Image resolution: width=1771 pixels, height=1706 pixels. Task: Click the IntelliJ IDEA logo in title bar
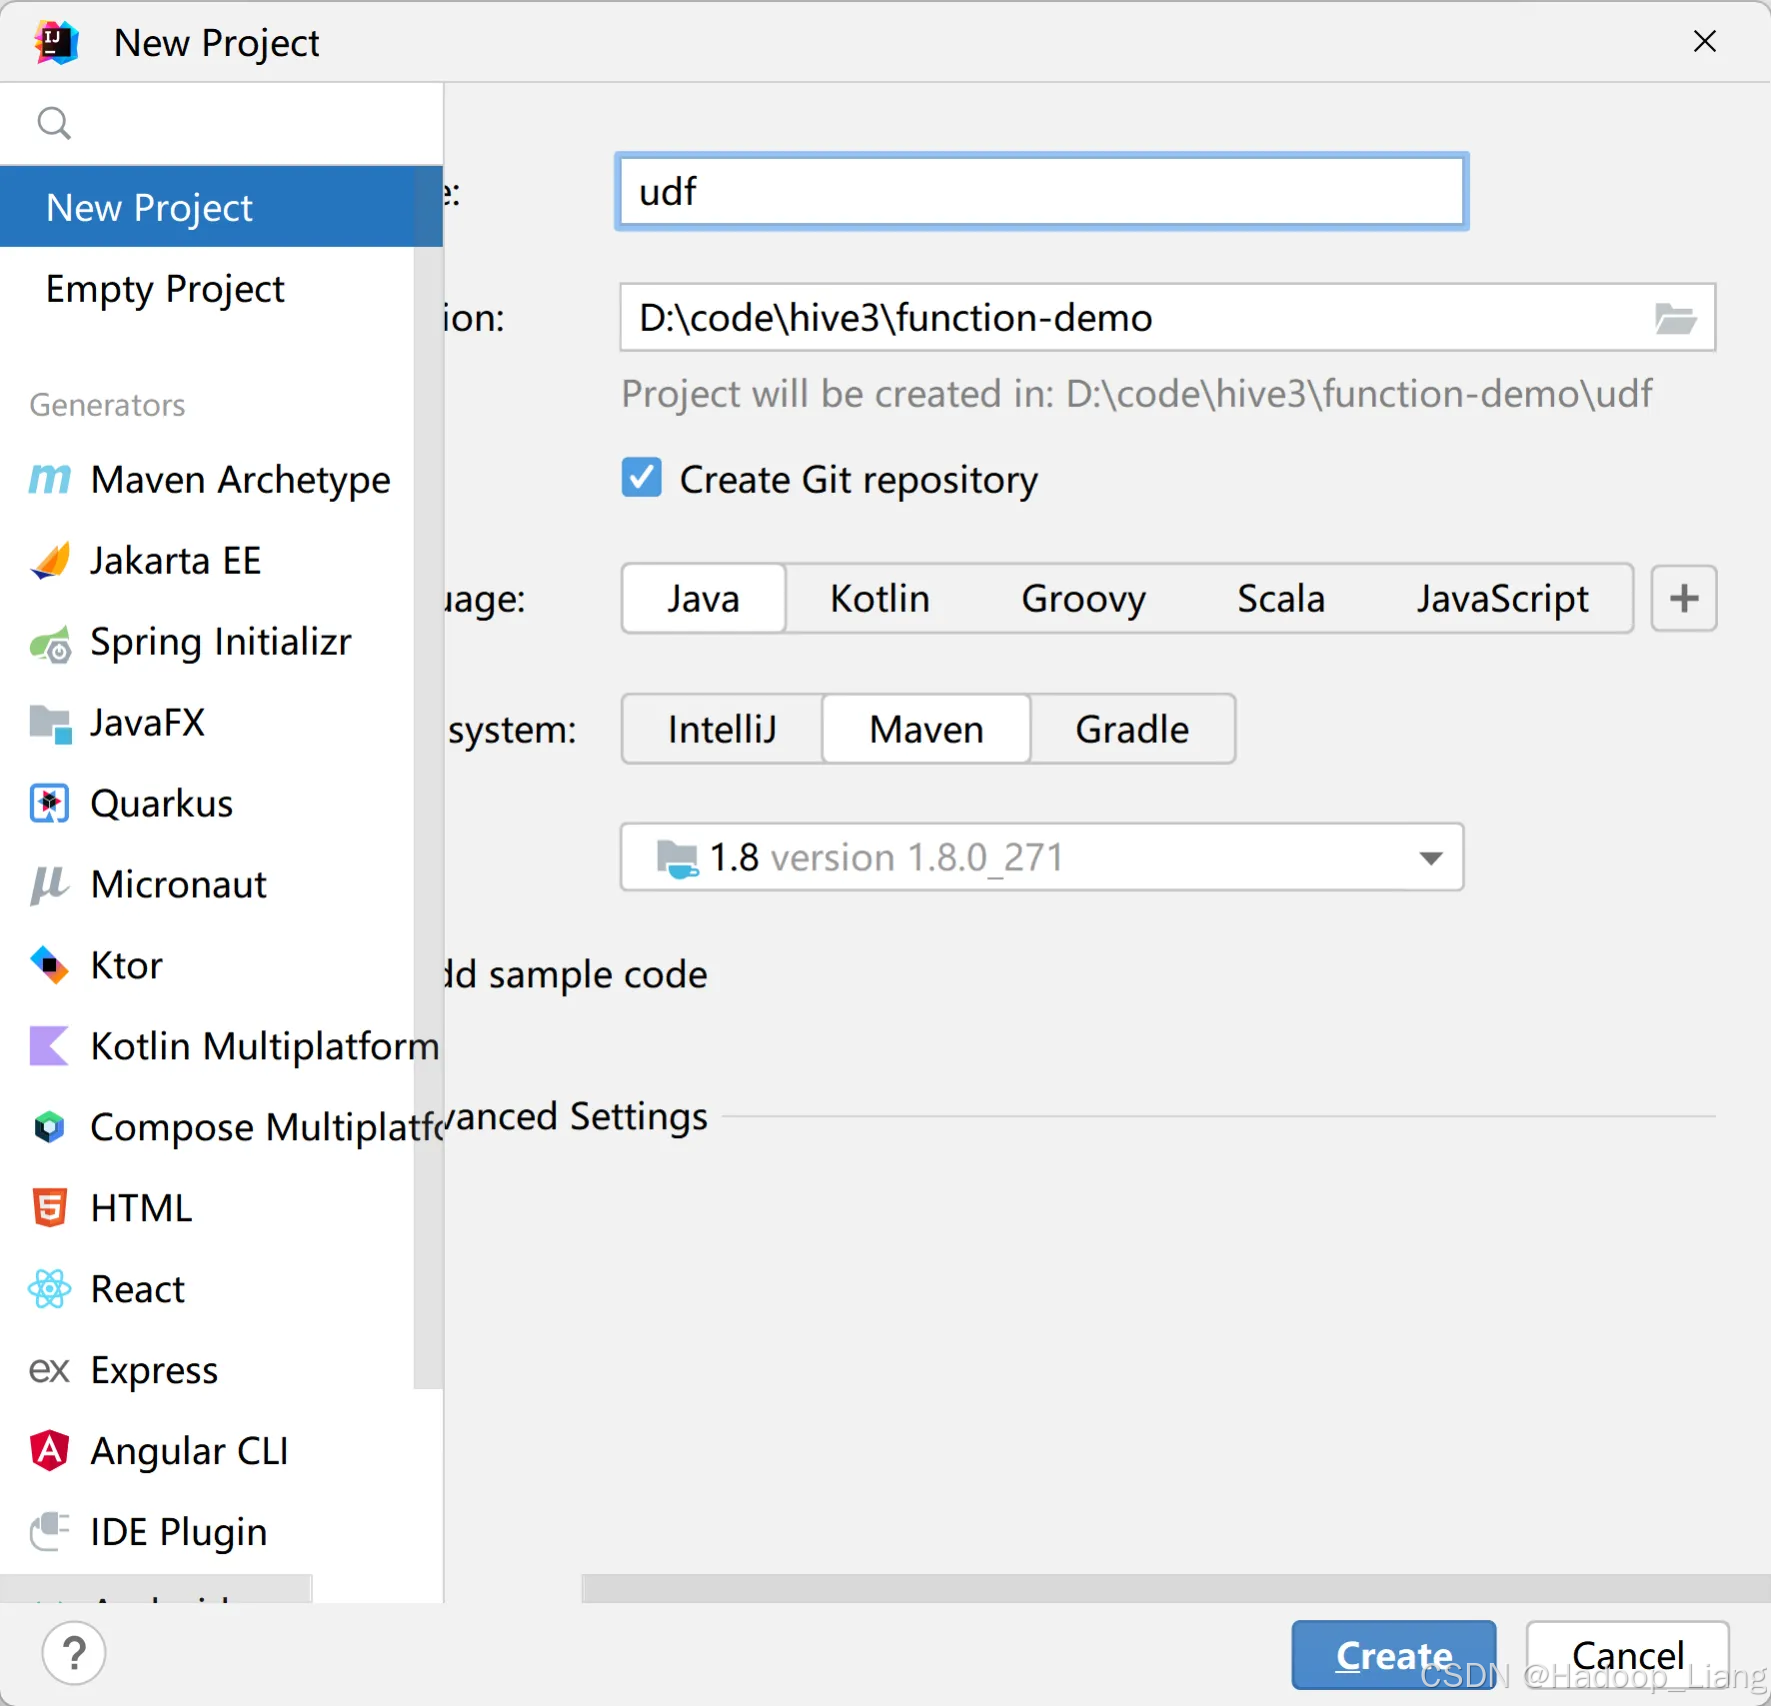click(56, 43)
